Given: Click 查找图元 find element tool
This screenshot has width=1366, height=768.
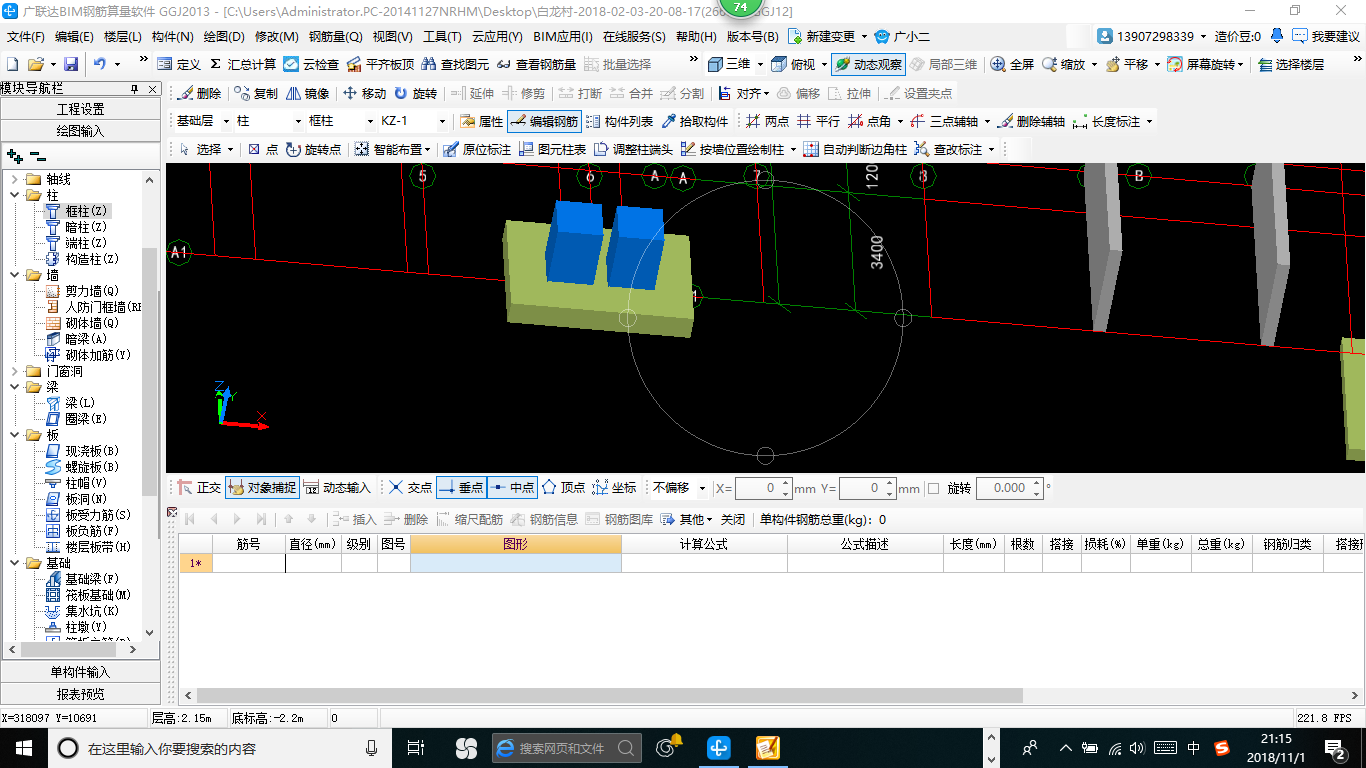Looking at the screenshot, I should coord(455,64).
